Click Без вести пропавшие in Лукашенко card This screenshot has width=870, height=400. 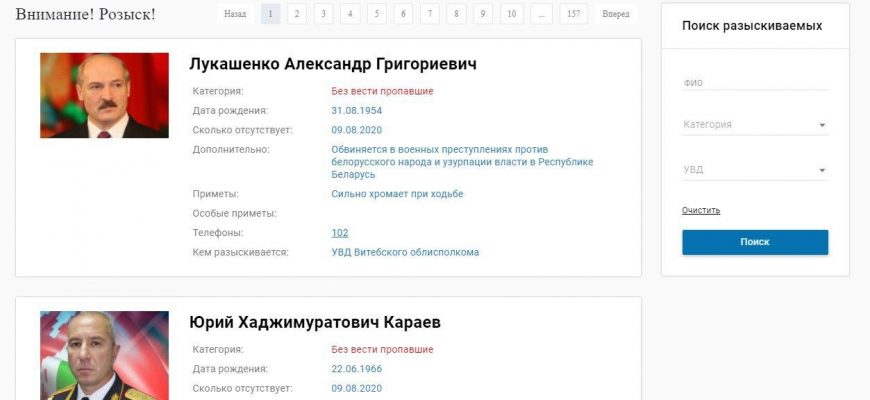pos(382,92)
